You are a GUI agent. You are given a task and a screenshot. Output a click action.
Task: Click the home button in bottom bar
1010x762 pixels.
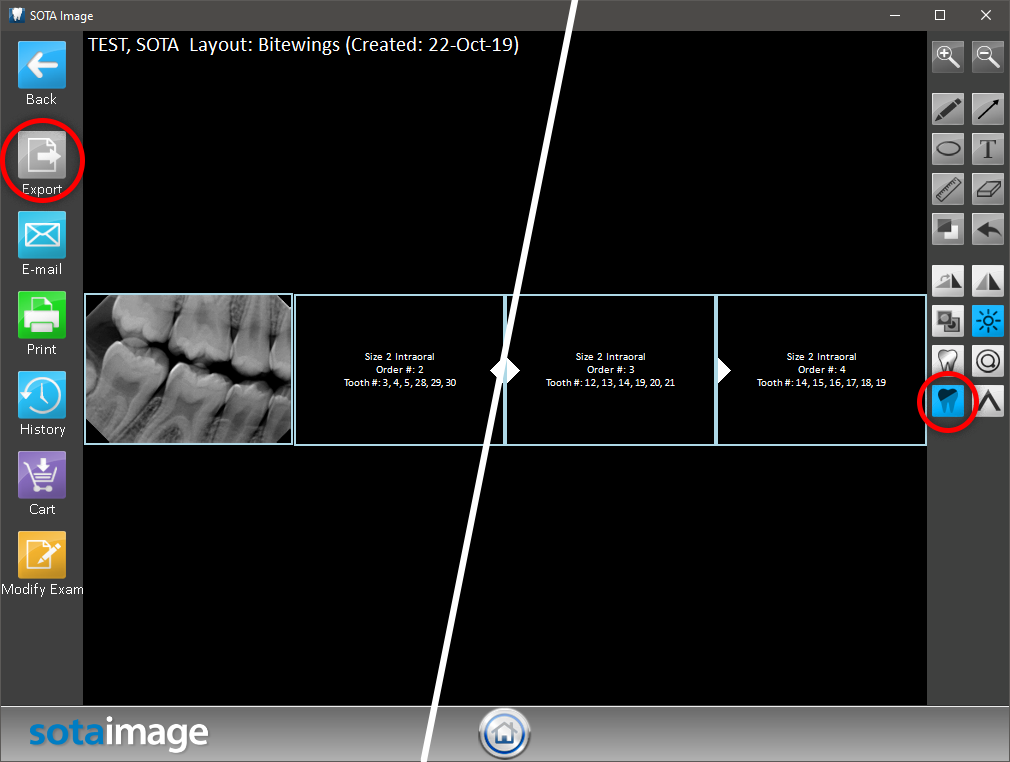tap(505, 735)
